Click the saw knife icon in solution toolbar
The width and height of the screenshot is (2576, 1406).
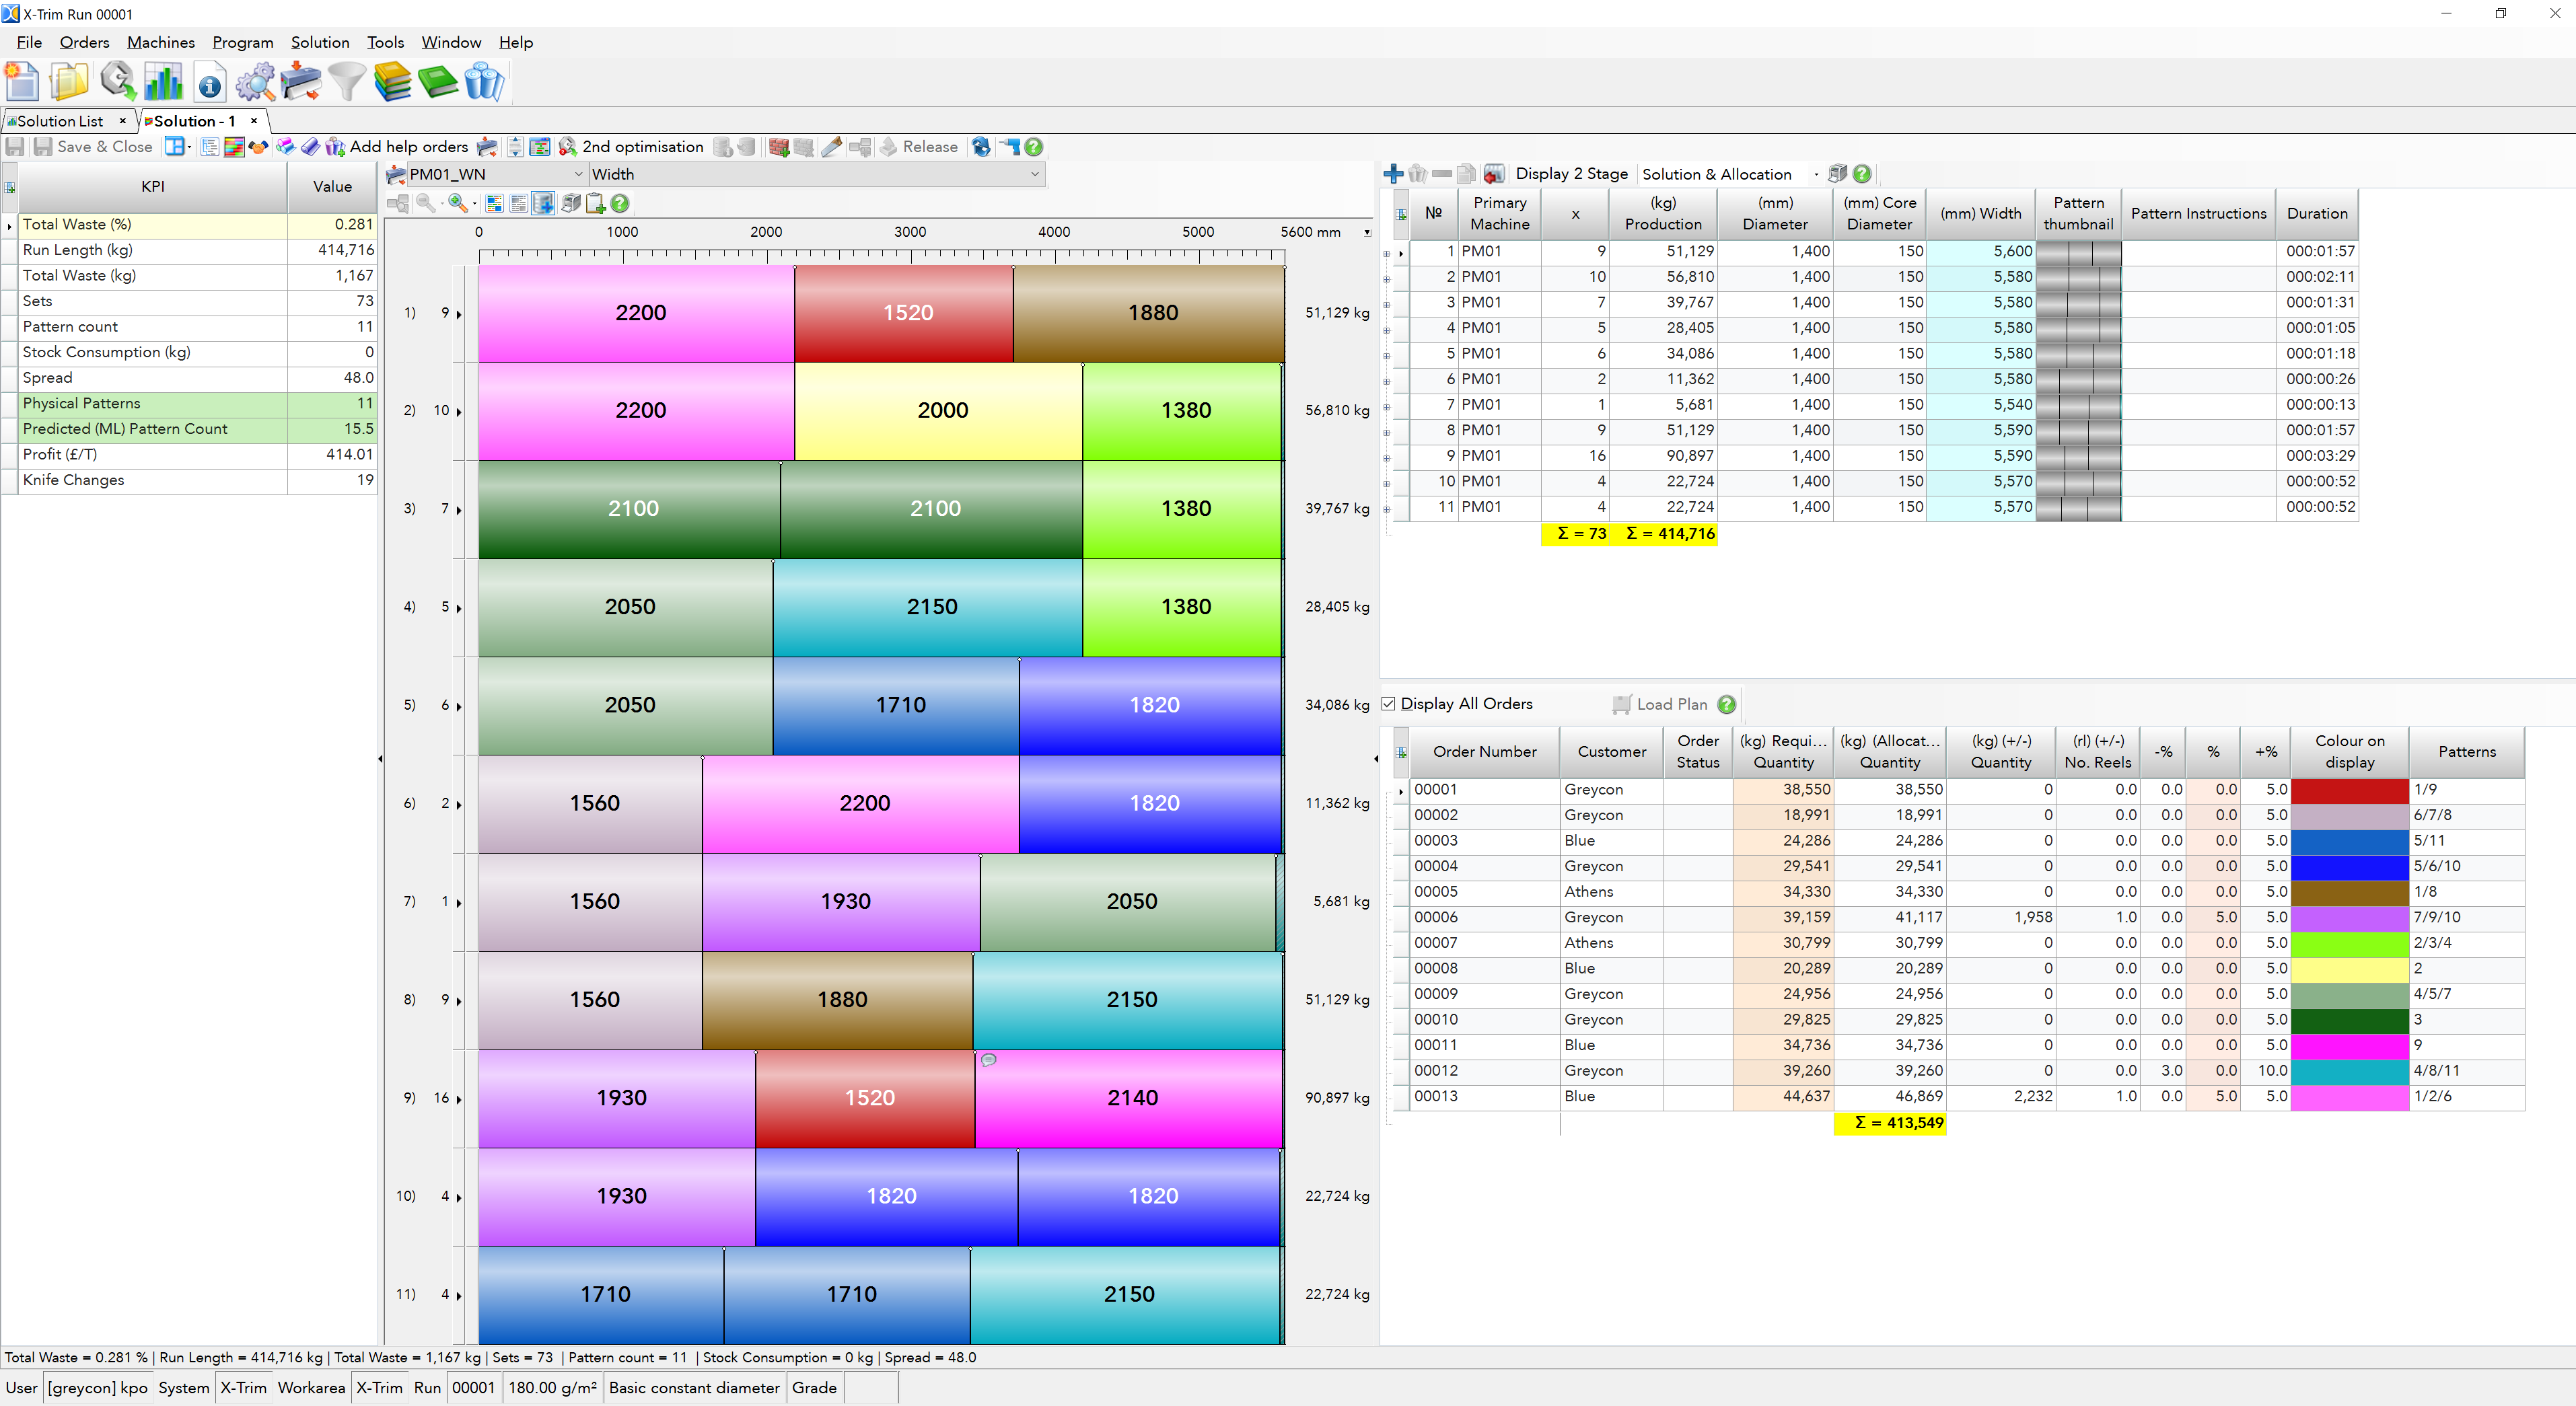coord(831,147)
